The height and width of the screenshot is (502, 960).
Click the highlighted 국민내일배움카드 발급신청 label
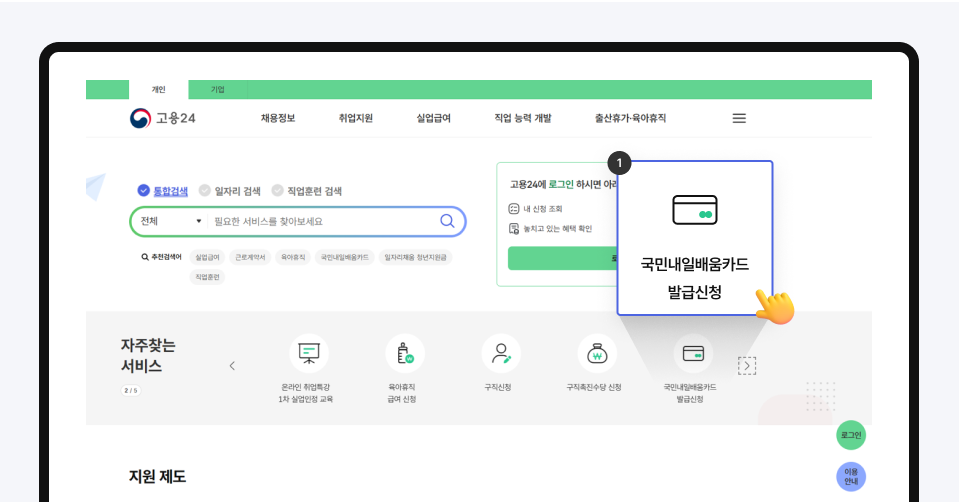click(695, 278)
